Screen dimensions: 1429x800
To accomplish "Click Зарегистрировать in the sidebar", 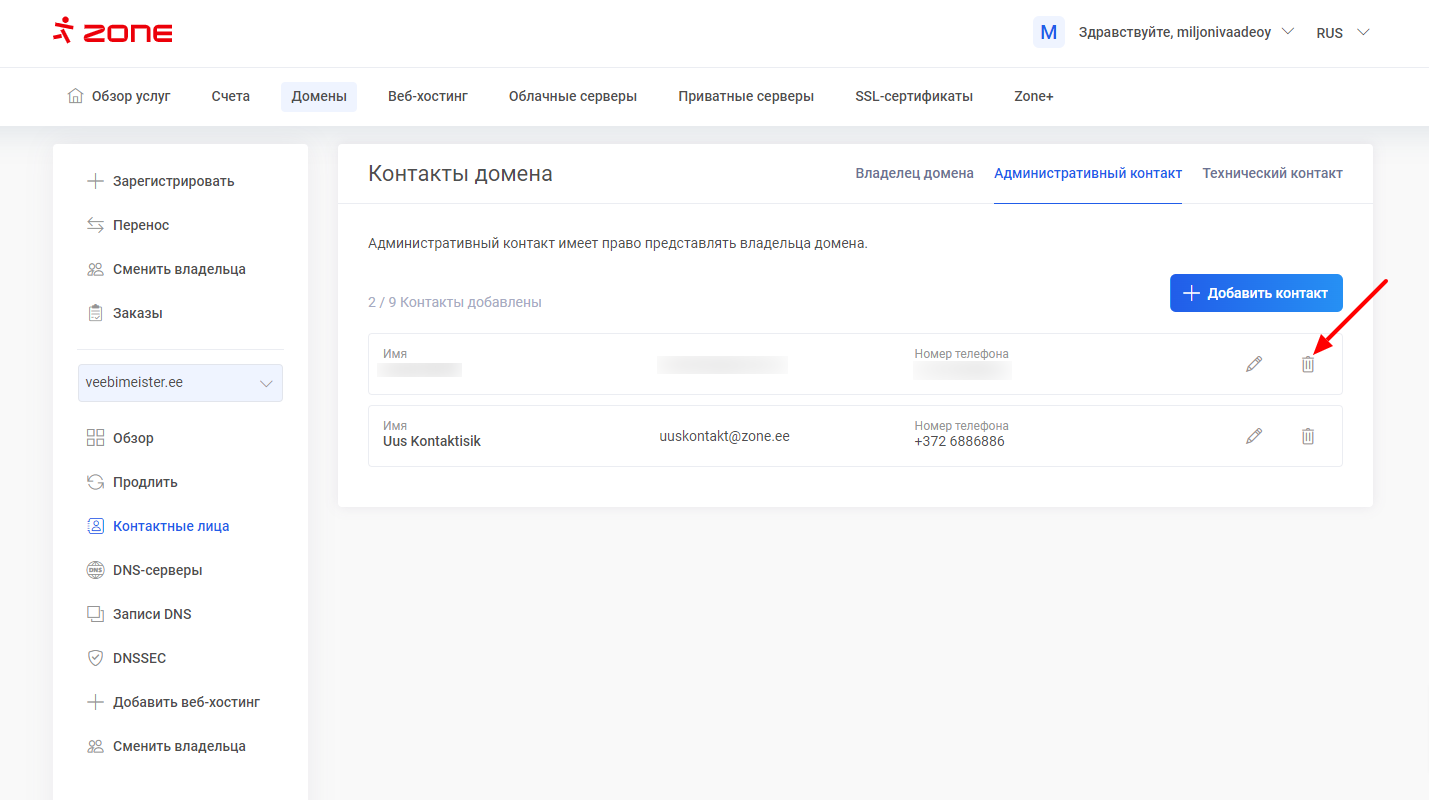I will (173, 181).
